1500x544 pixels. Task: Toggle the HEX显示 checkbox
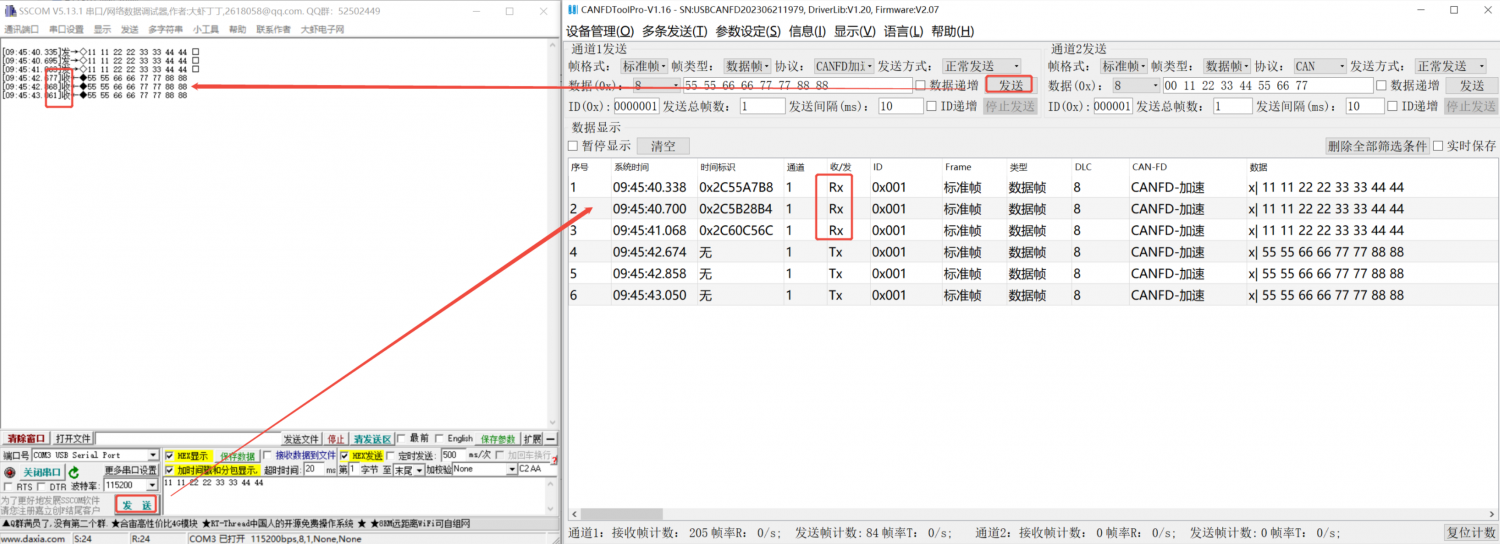[169, 456]
